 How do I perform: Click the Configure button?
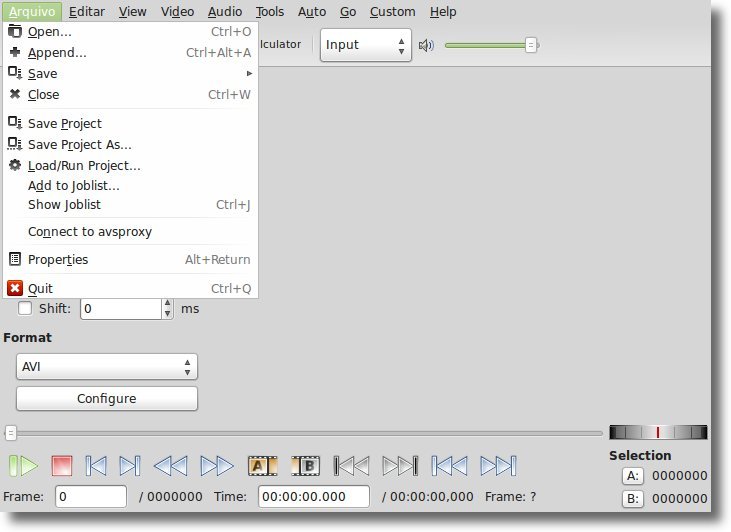(x=107, y=399)
